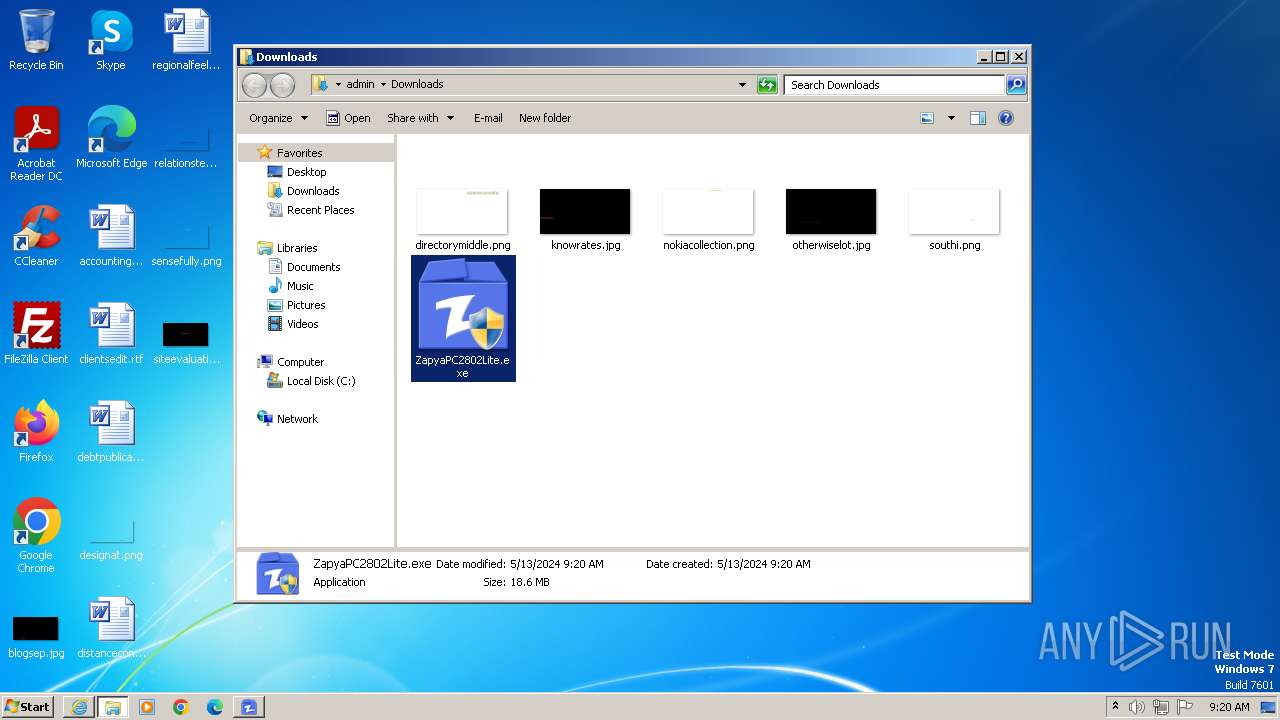Select designat.png on the desktop
Screen dimensions: 1280x720
click(x=111, y=540)
